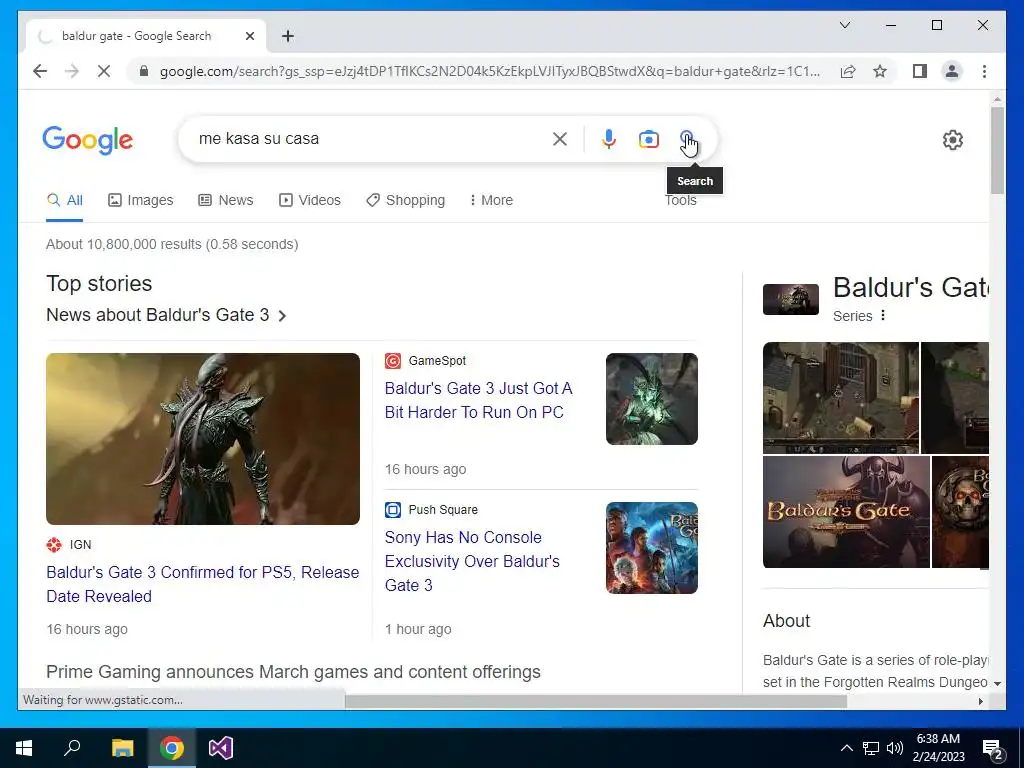Open taskbar search

pos(72,748)
